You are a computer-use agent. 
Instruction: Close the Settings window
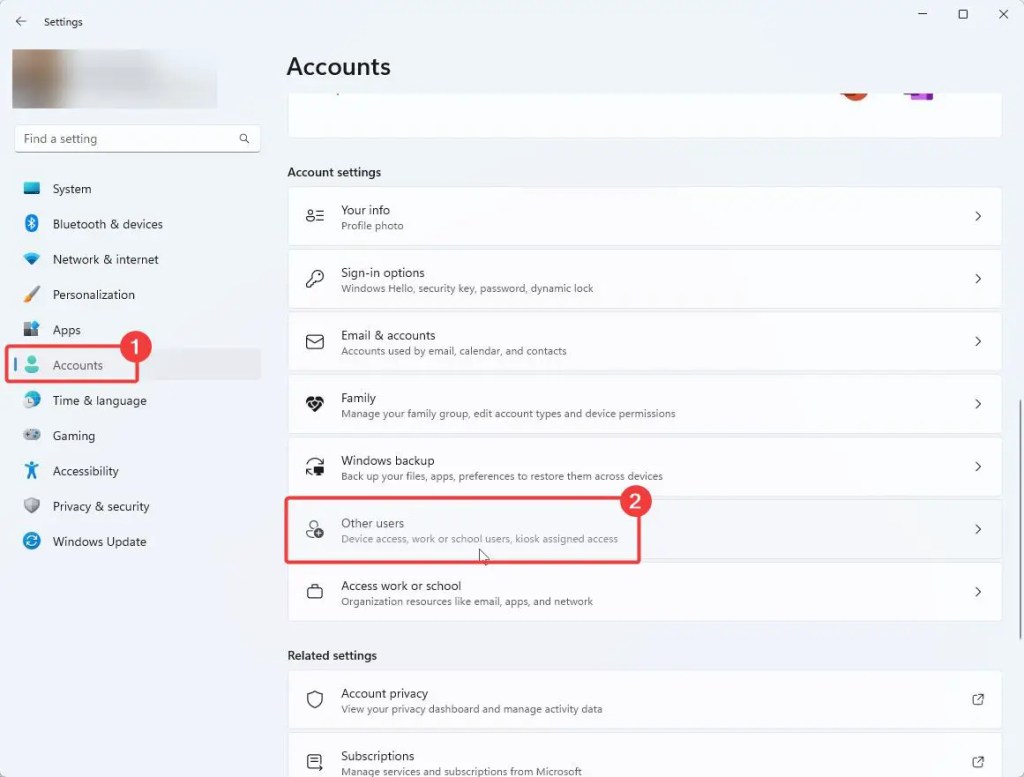[1003, 14]
